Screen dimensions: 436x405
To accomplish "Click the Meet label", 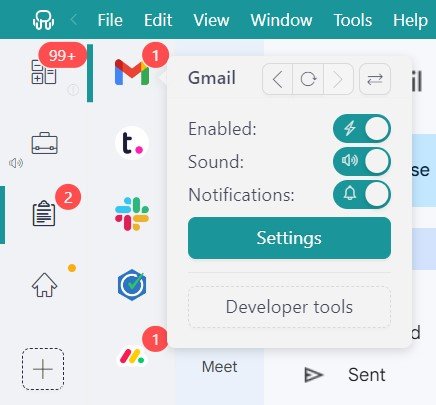I will tap(220, 367).
